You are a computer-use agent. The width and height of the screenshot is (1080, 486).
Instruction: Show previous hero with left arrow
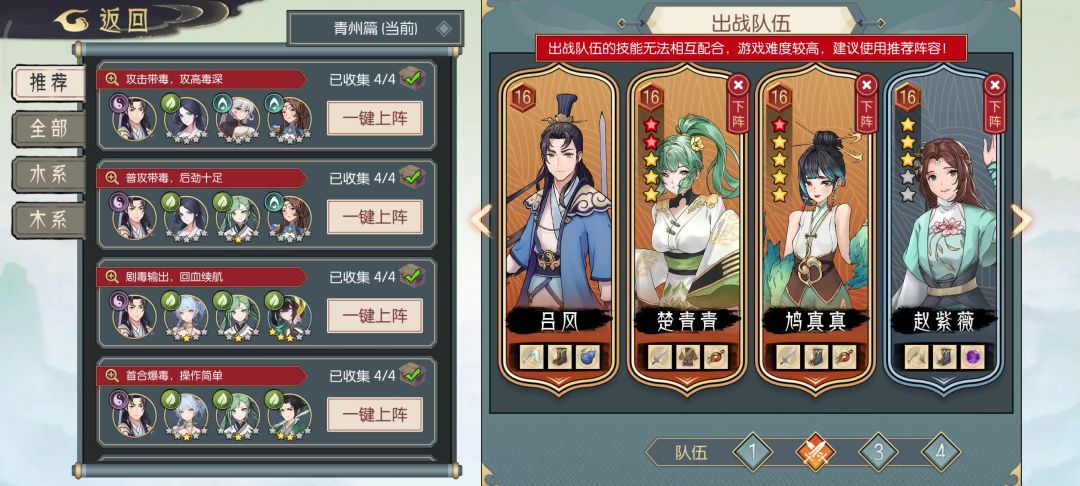481,220
